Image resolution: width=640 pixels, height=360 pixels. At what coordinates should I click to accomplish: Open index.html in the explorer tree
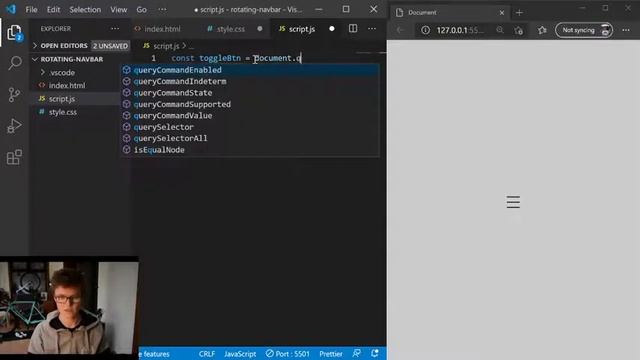coord(67,86)
